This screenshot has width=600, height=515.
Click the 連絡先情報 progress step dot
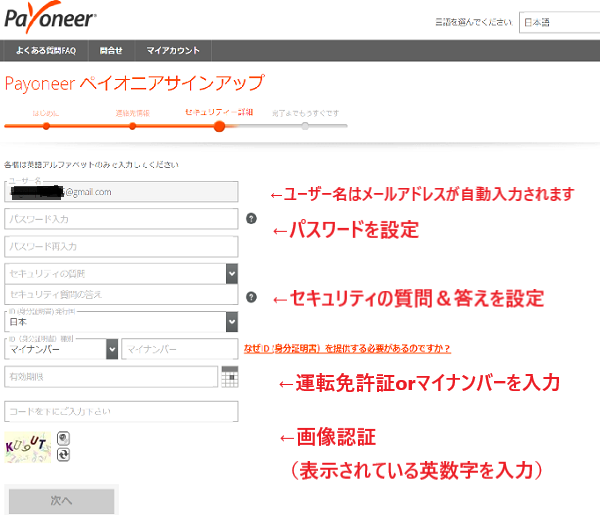132,126
